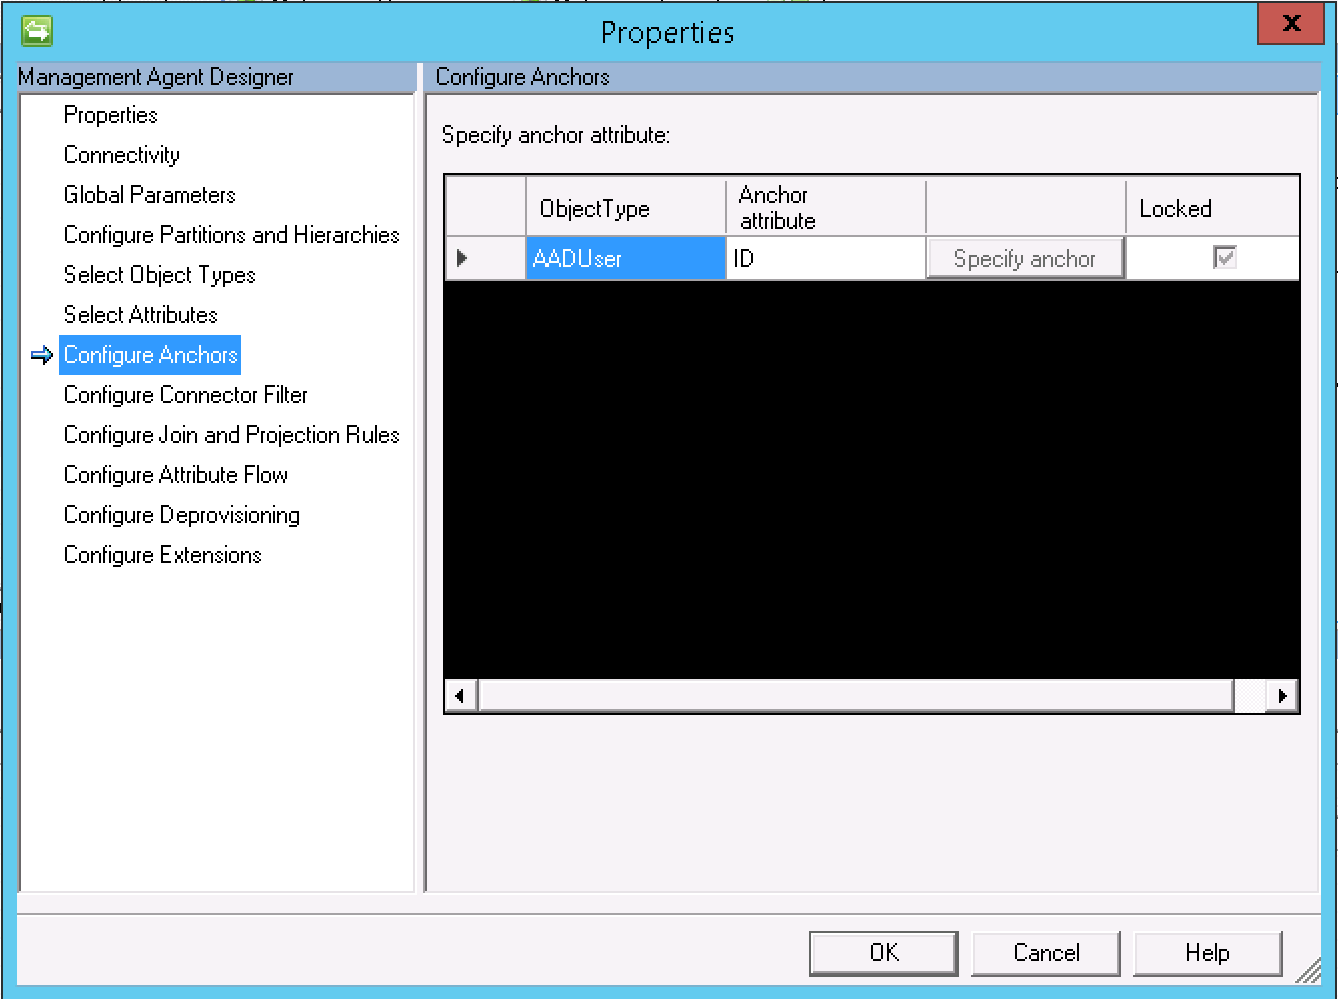Image resolution: width=1338 pixels, height=999 pixels.
Task: Go to Configure Attribute Flow
Action: pyautogui.click(x=175, y=475)
